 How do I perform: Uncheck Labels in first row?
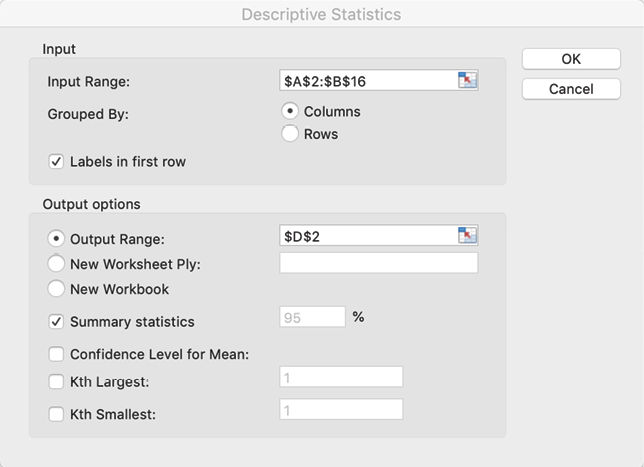click(56, 161)
